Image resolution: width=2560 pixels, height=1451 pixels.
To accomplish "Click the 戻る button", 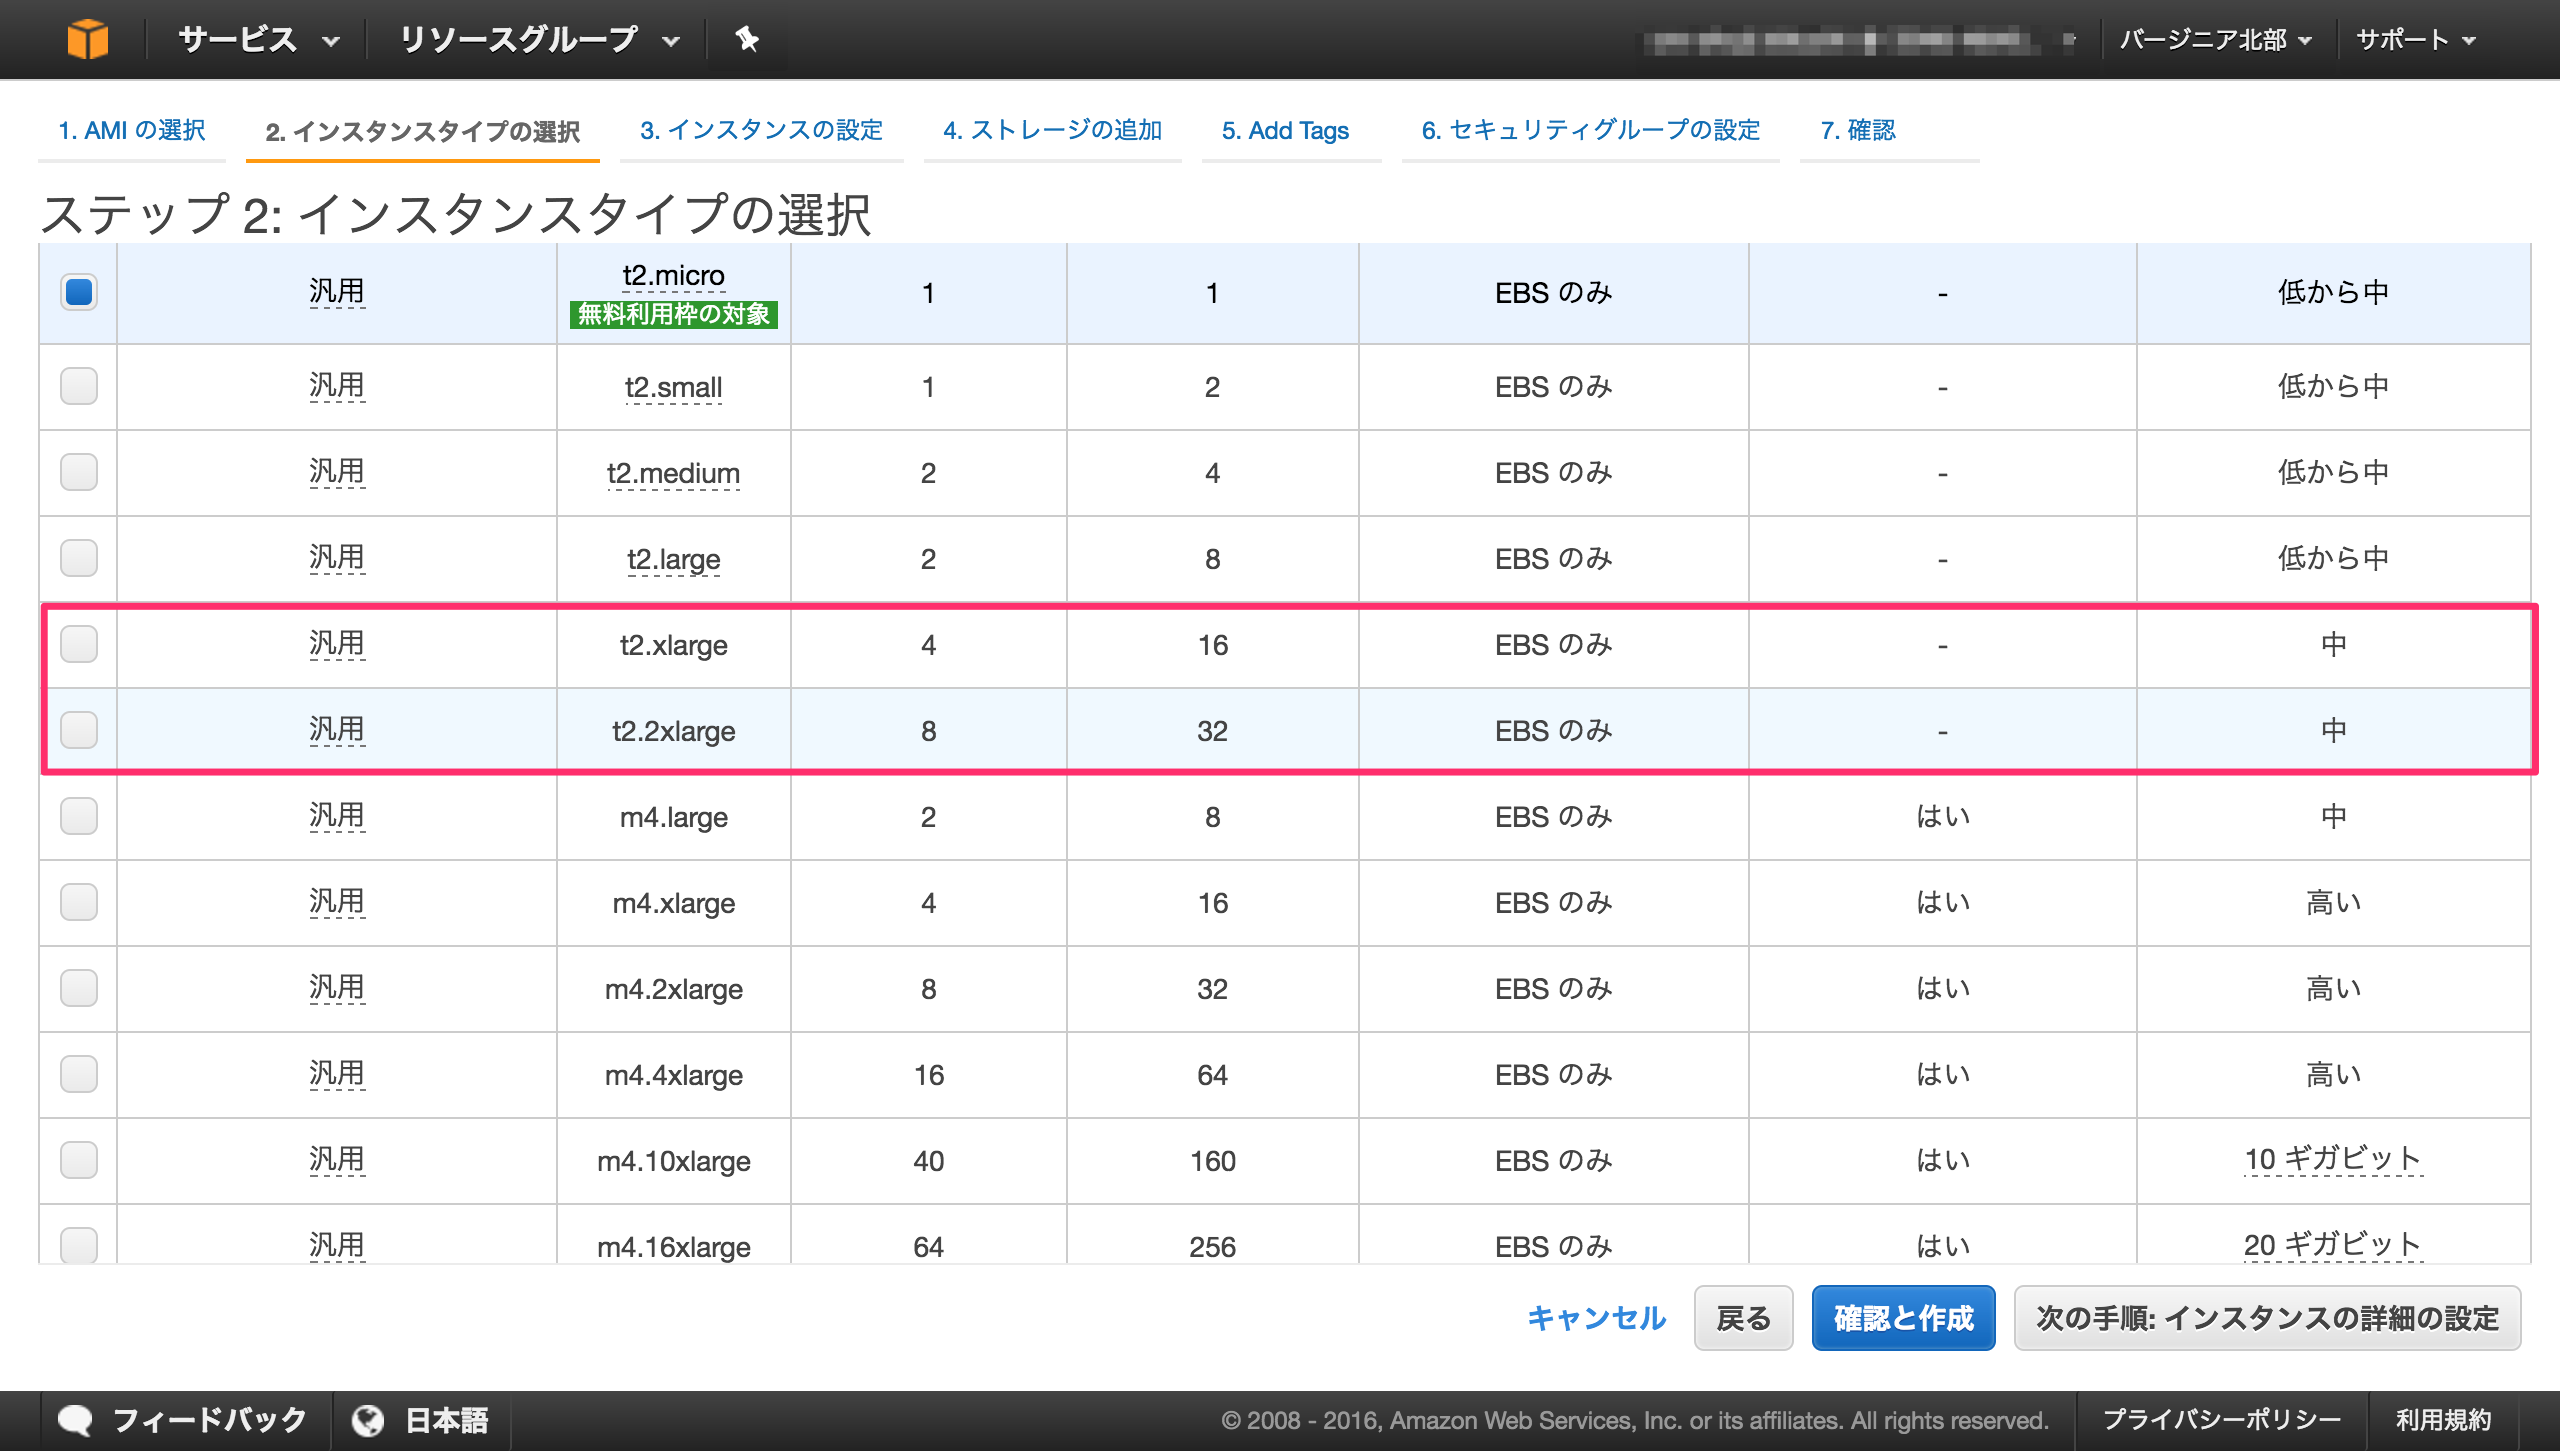I will tap(1743, 1318).
